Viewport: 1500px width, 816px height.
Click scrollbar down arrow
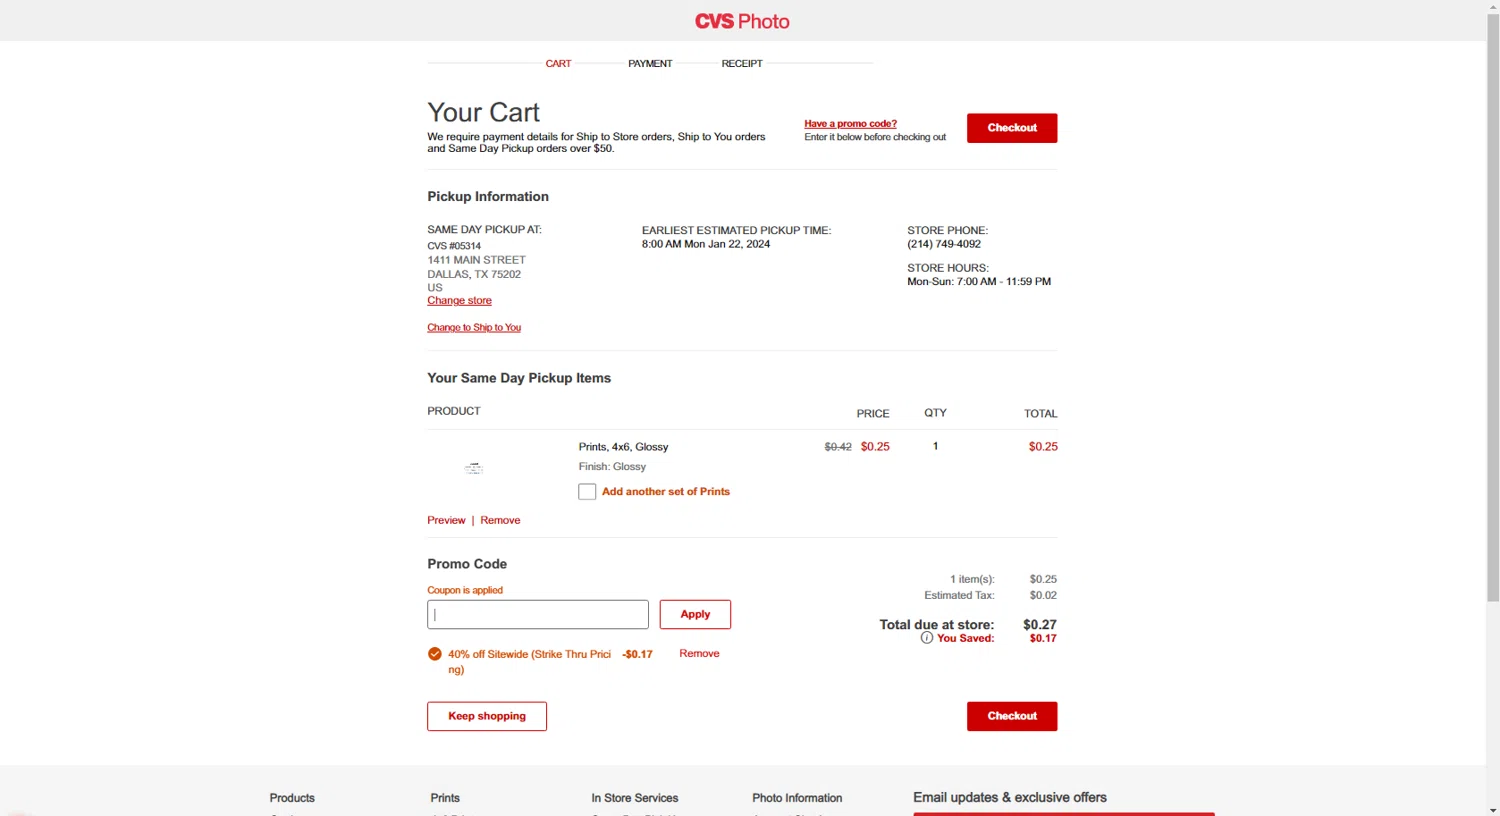(1493, 809)
